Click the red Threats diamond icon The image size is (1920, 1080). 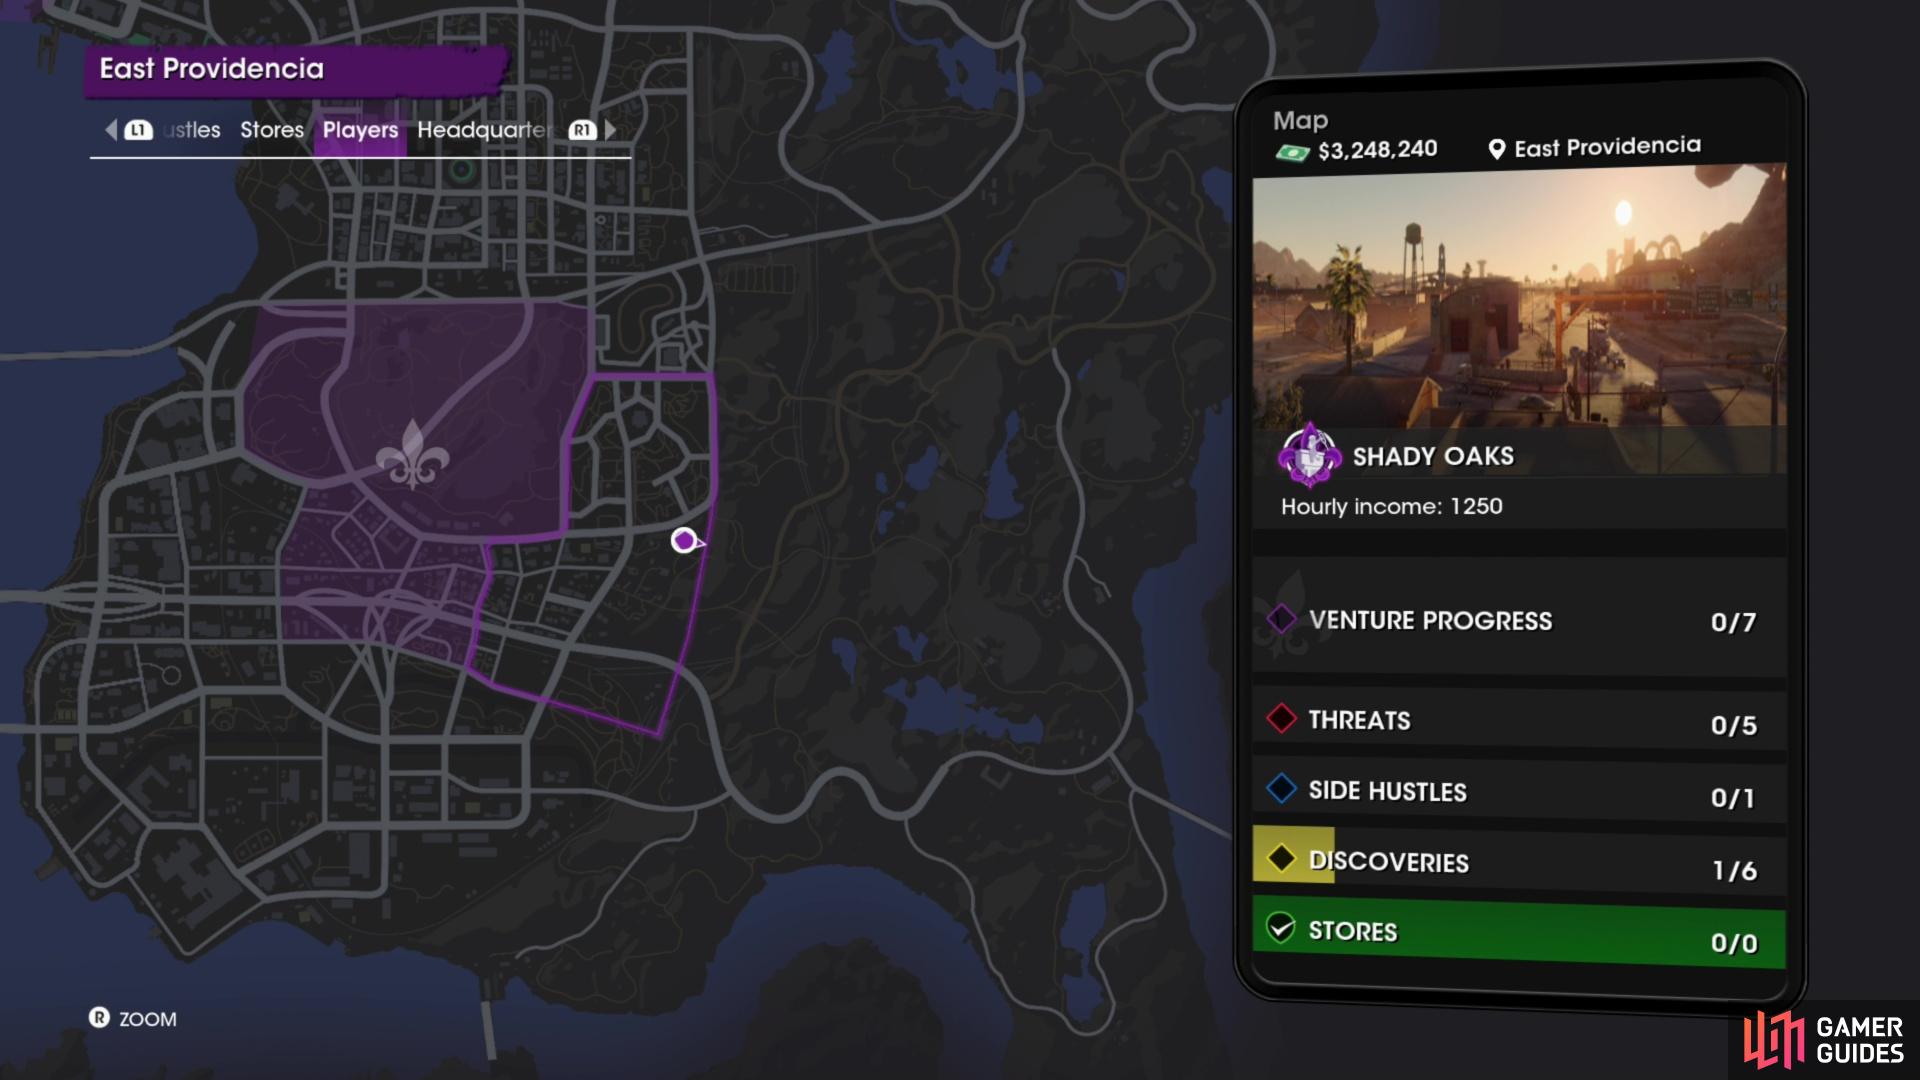click(x=1281, y=718)
